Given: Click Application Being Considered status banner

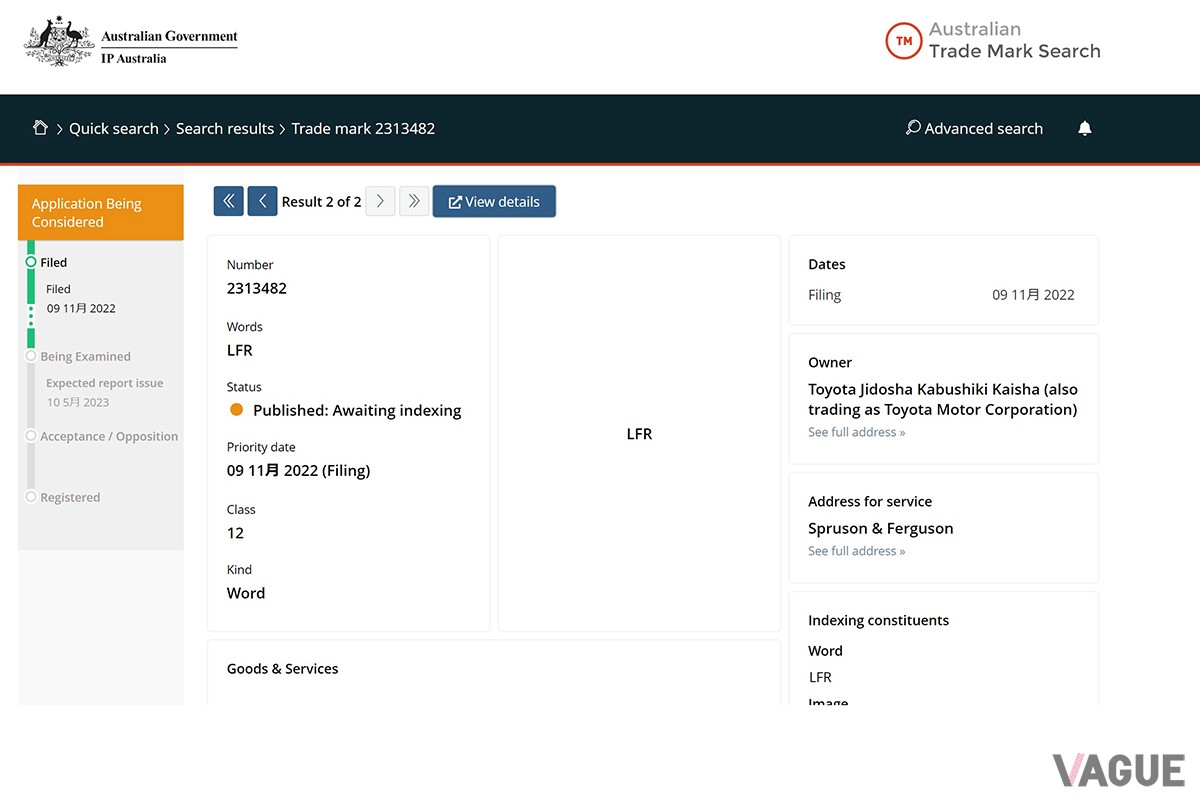Looking at the screenshot, I should coord(101,213).
